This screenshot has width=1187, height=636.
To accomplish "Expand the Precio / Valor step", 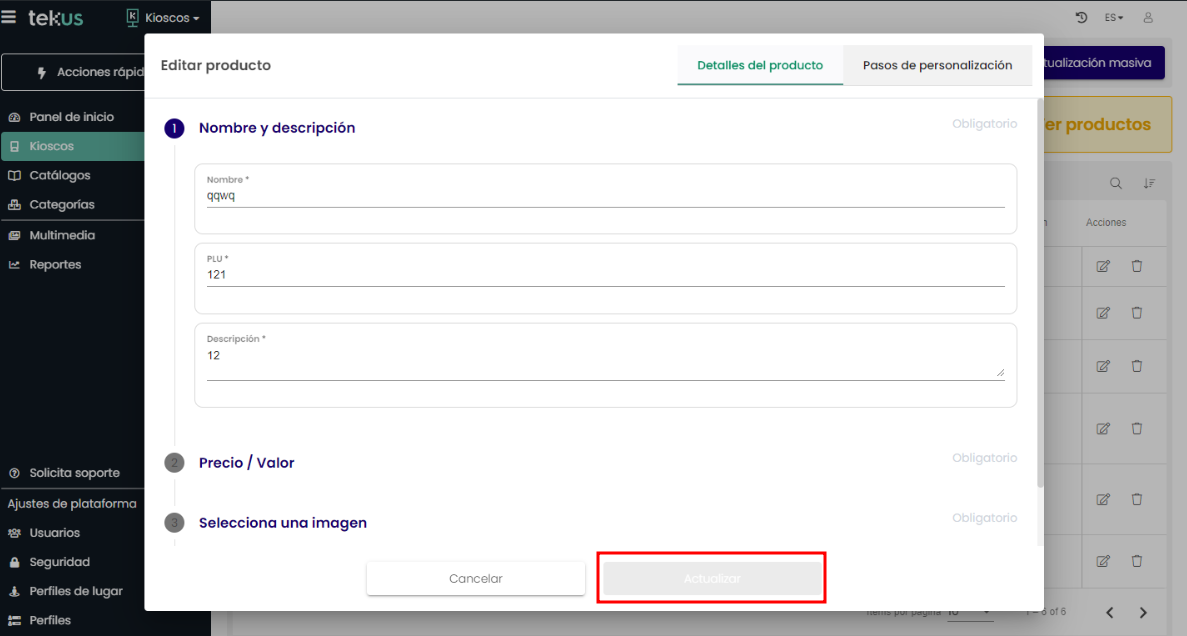I will click(246, 463).
